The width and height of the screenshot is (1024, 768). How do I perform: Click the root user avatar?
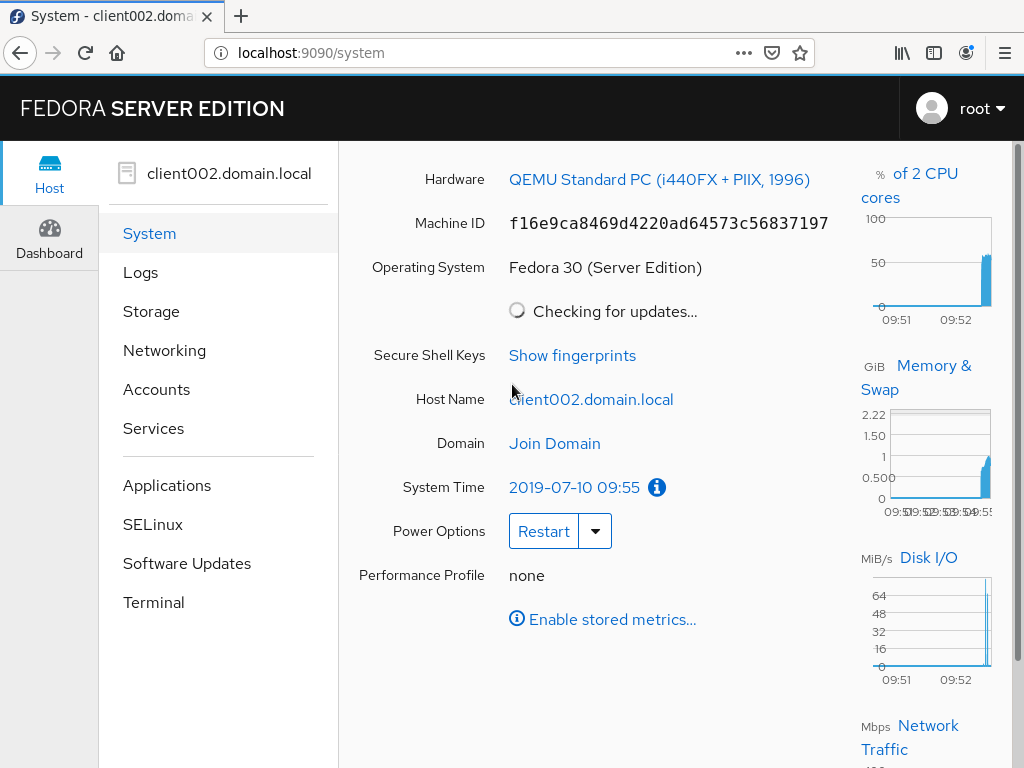pyautogui.click(x=932, y=108)
